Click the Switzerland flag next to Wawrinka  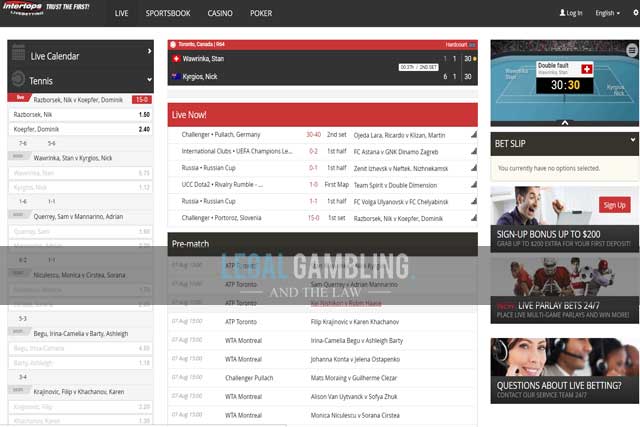(176, 59)
